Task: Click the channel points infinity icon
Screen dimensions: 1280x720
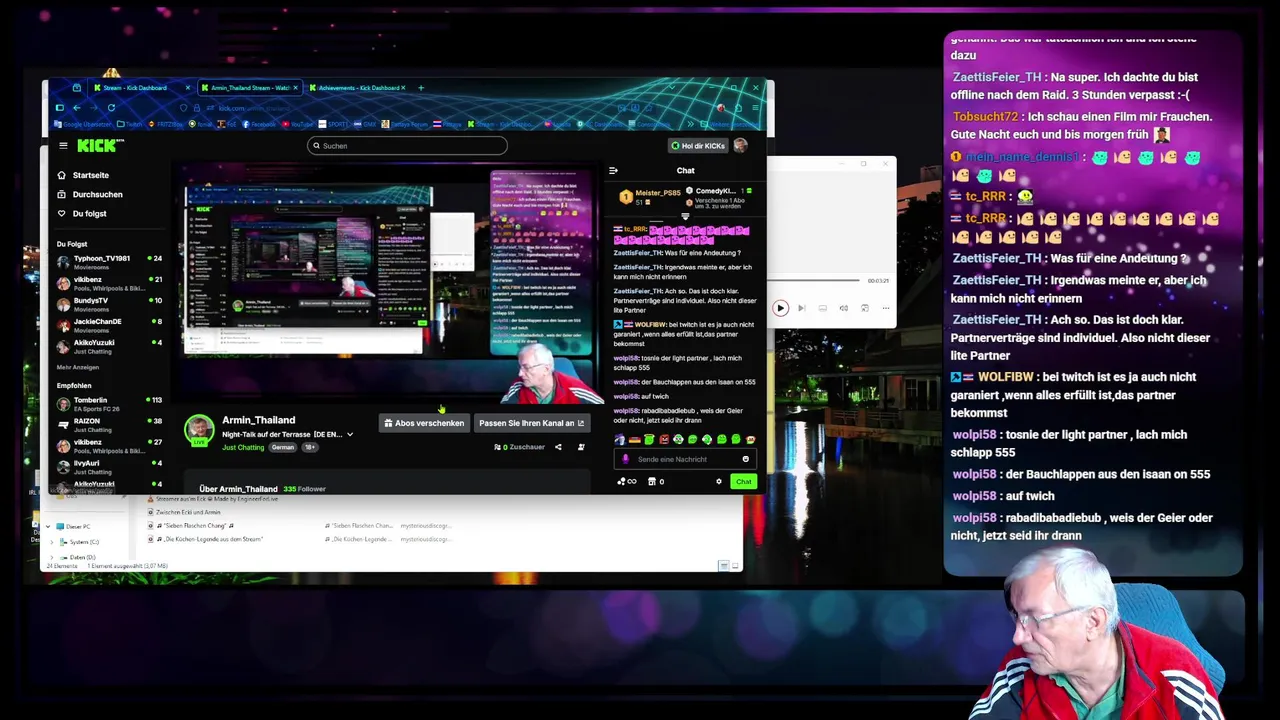Action: (627, 482)
